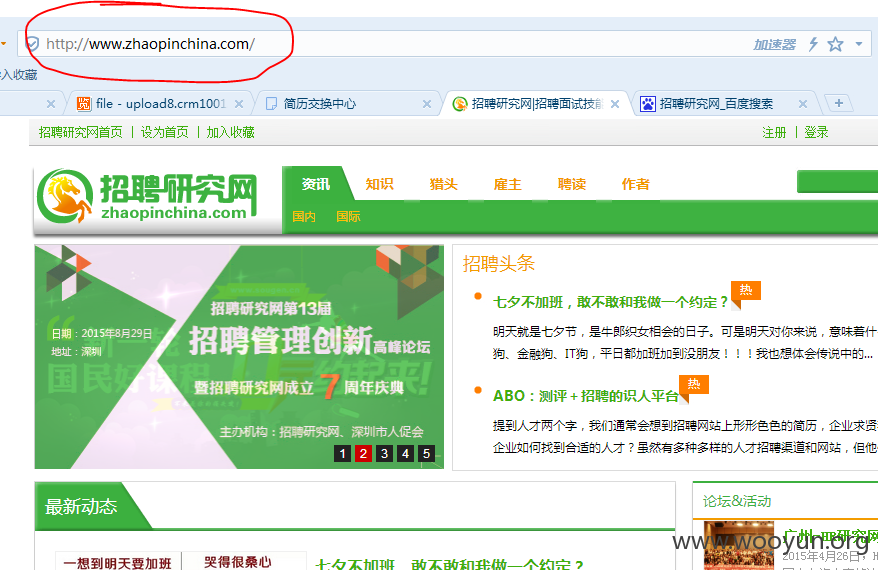The width and height of the screenshot is (878, 570).
Task: Show banner slide 5
Action: (426, 453)
